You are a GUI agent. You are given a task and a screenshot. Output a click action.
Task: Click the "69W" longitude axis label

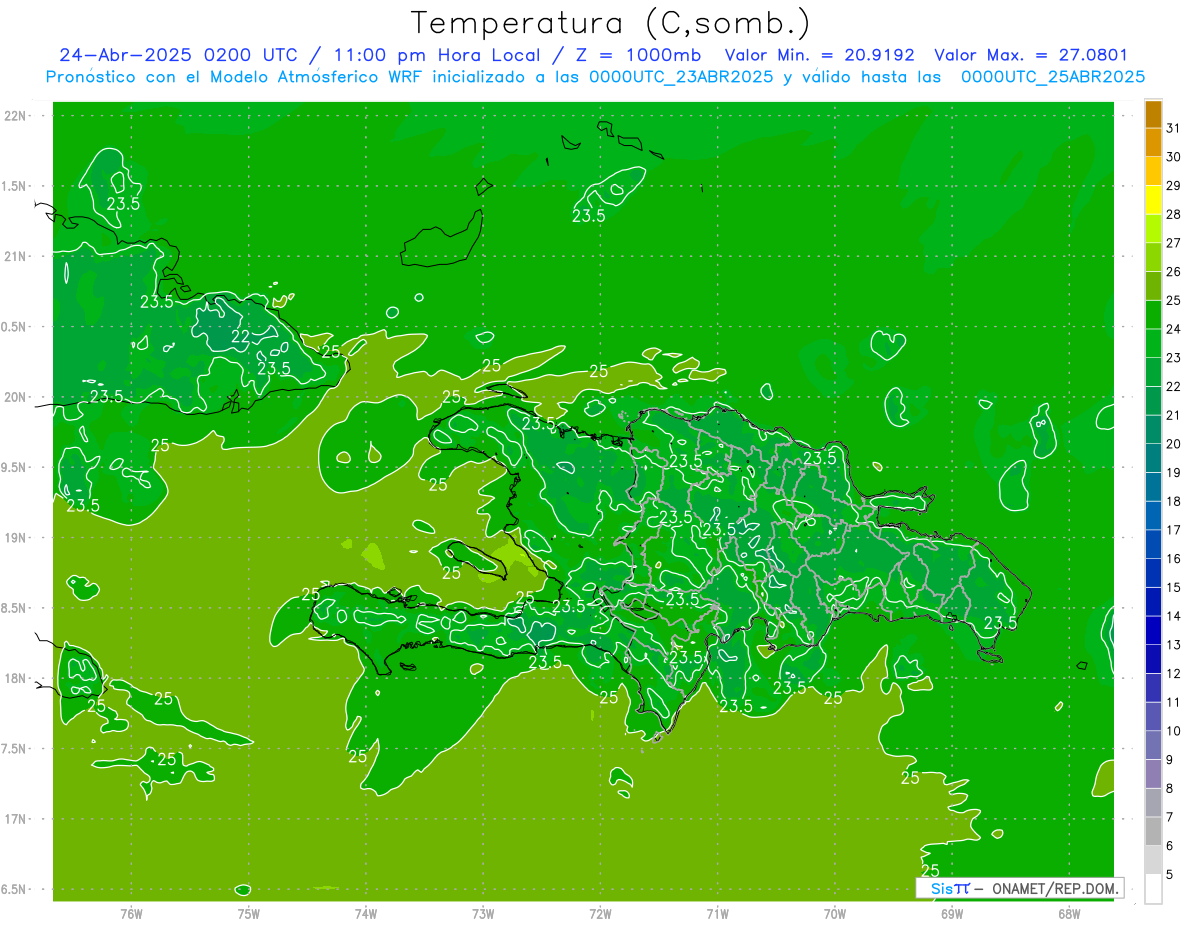[952, 914]
